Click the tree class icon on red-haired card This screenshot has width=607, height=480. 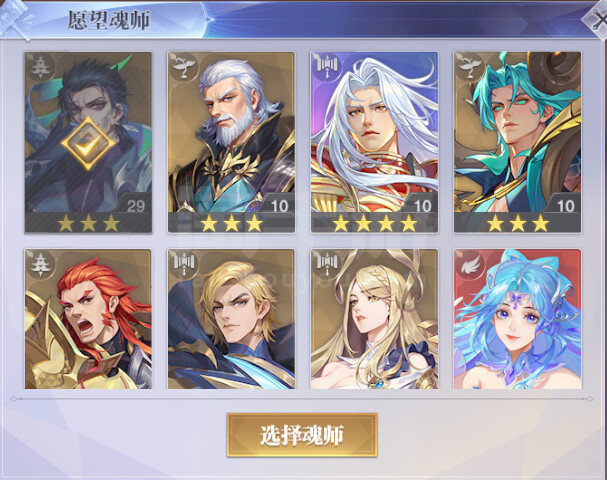[x=39, y=264]
